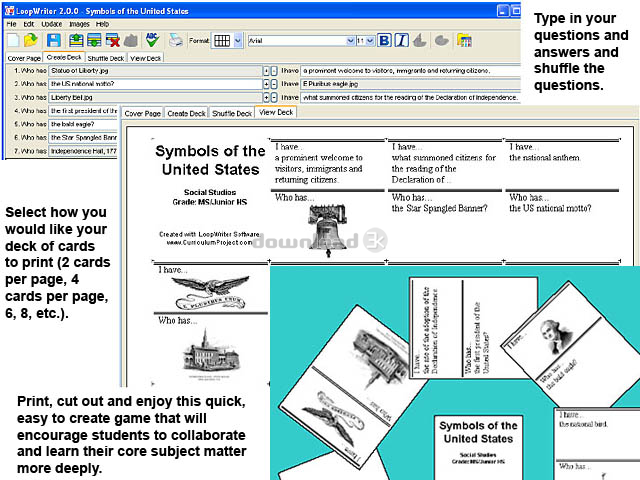Open the font size 11 dropdown
The image size is (640, 480).
pyautogui.click(x=370, y=41)
